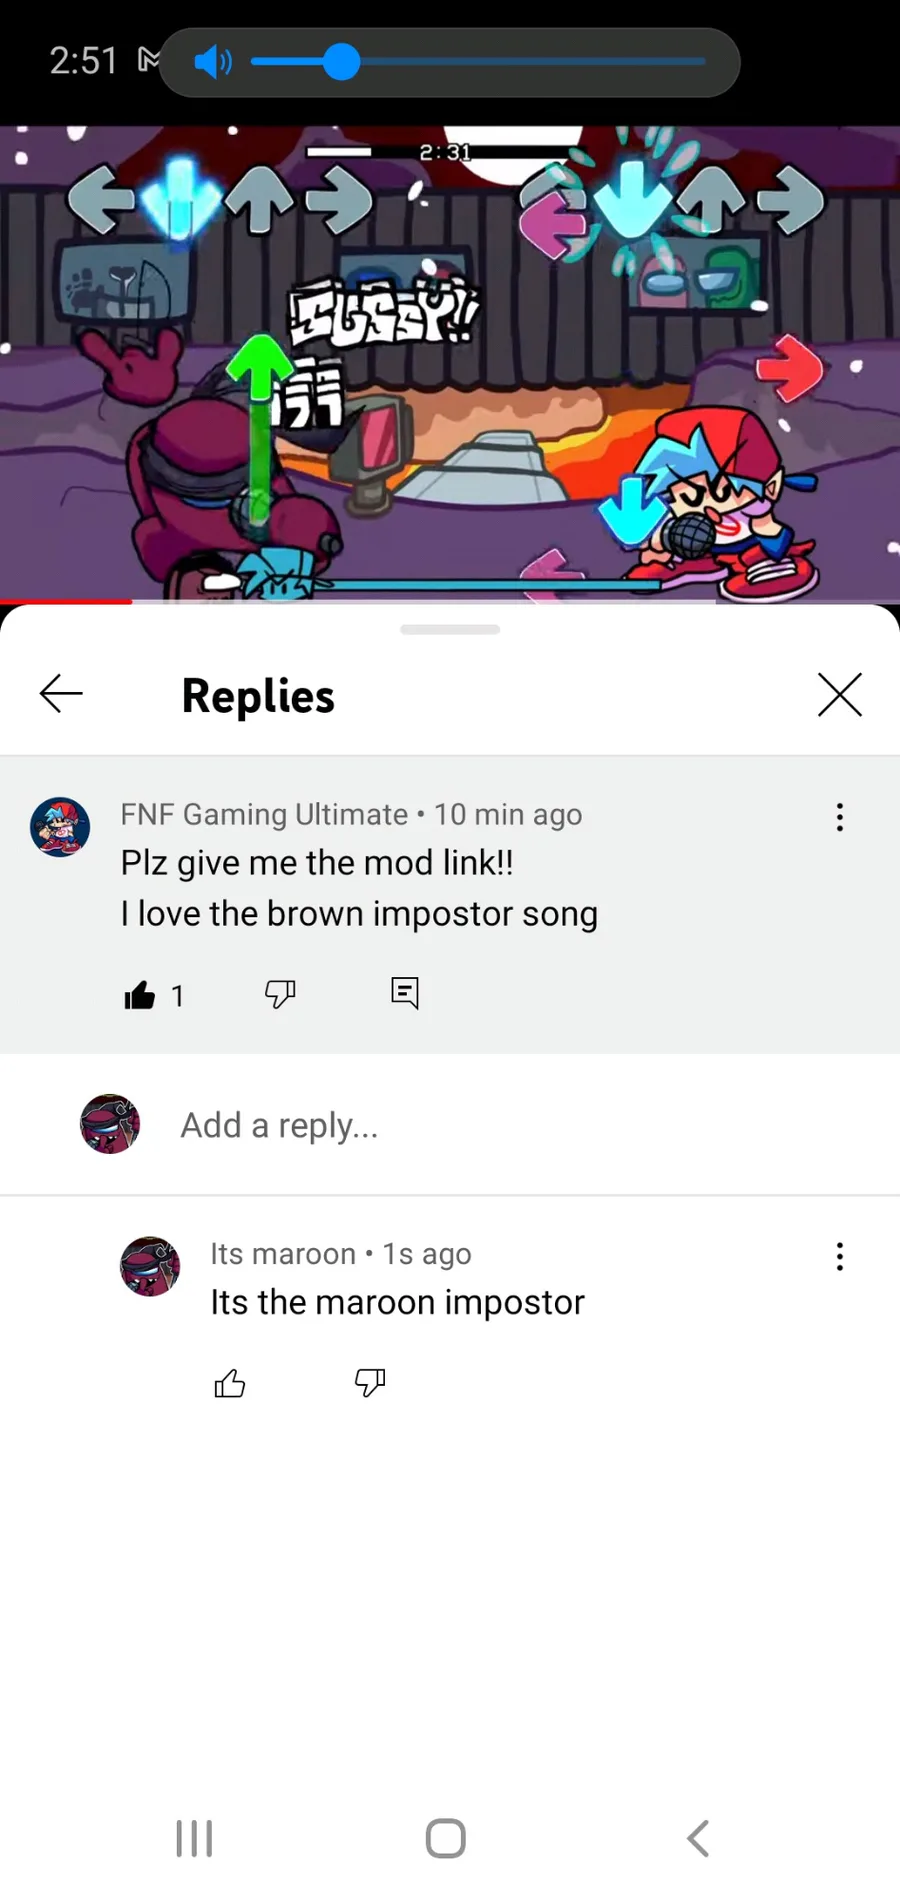Close the Replies panel with X
Viewport: 900px width, 1901px height.
coord(839,694)
